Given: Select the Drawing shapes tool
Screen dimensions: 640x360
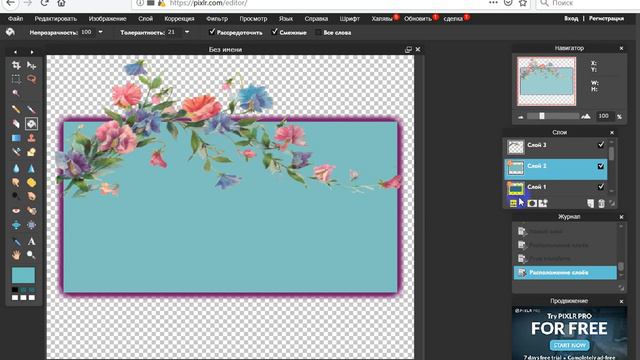Looking at the screenshot, I should coord(31,152).
